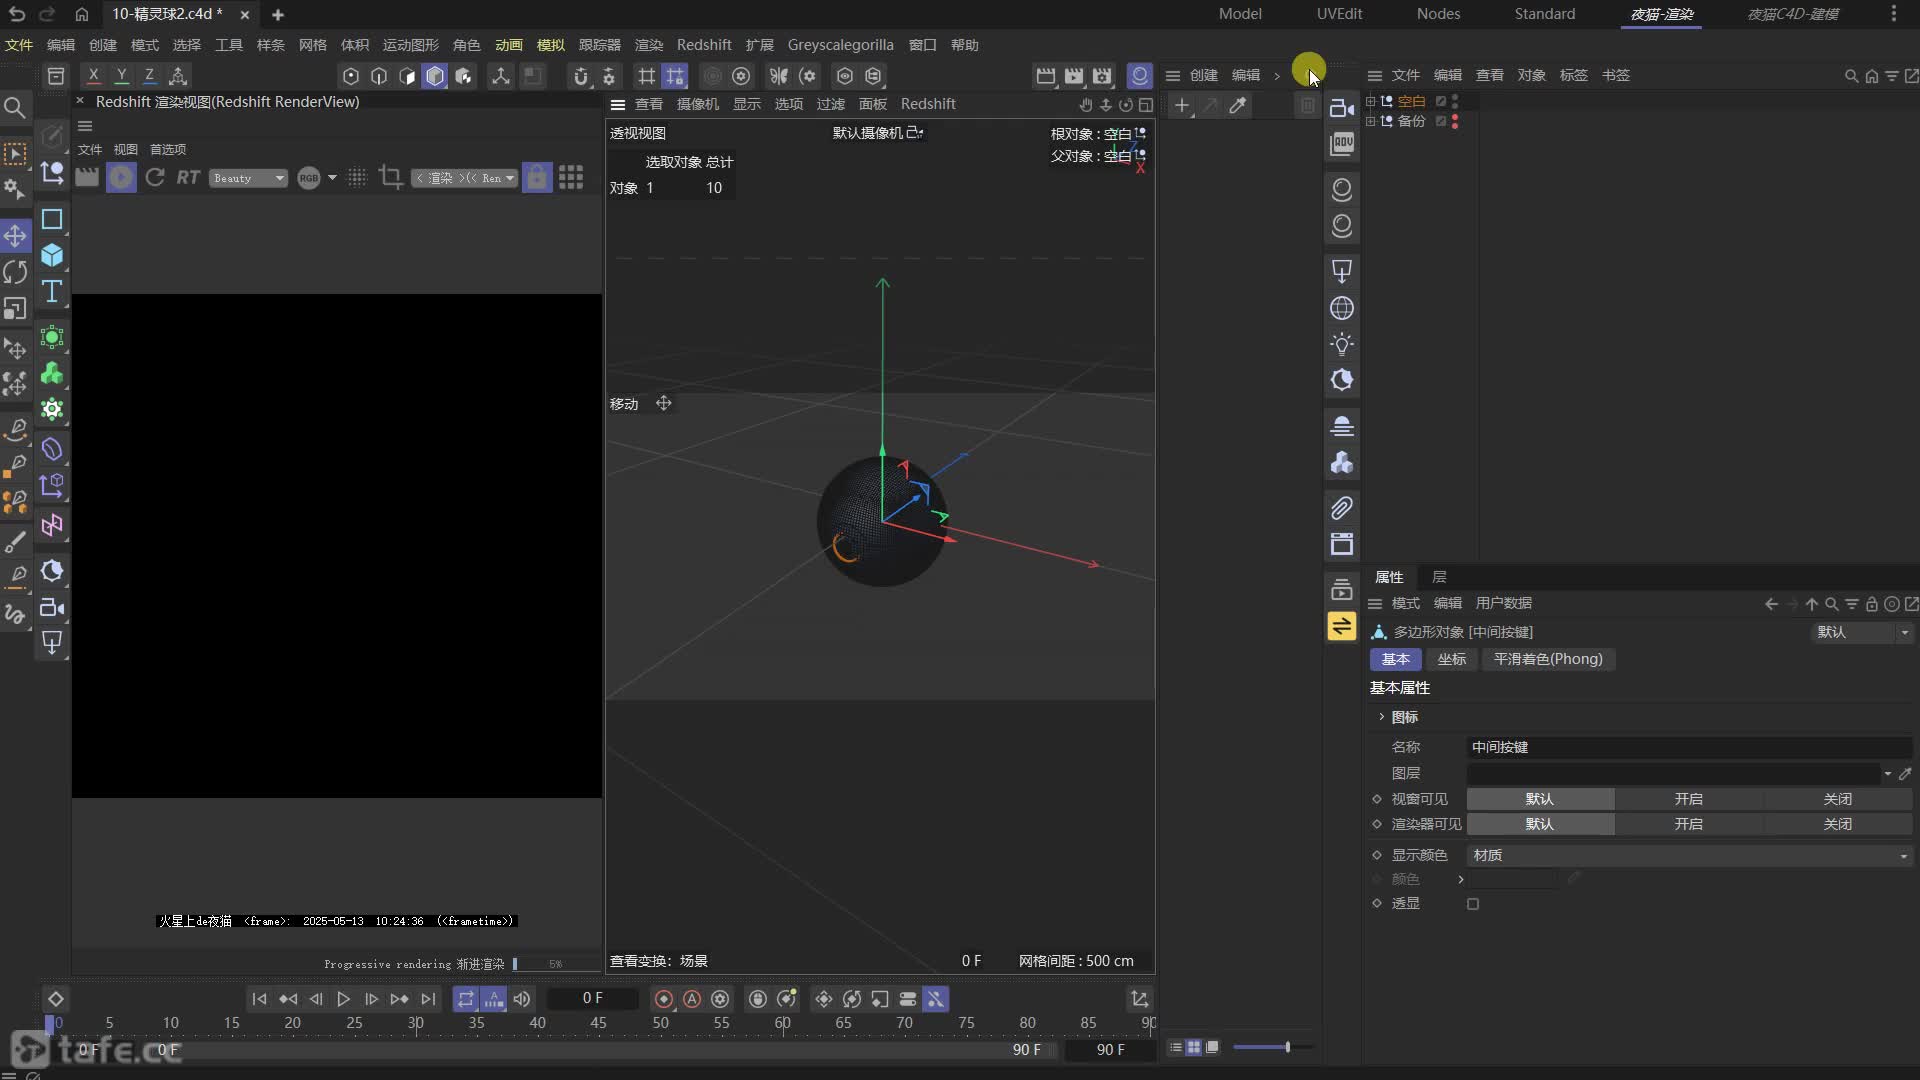Select the Move tool in left toolbar
This screenshot has width=1920, height=1080.
pyautogui.click(x=15, y=237)
